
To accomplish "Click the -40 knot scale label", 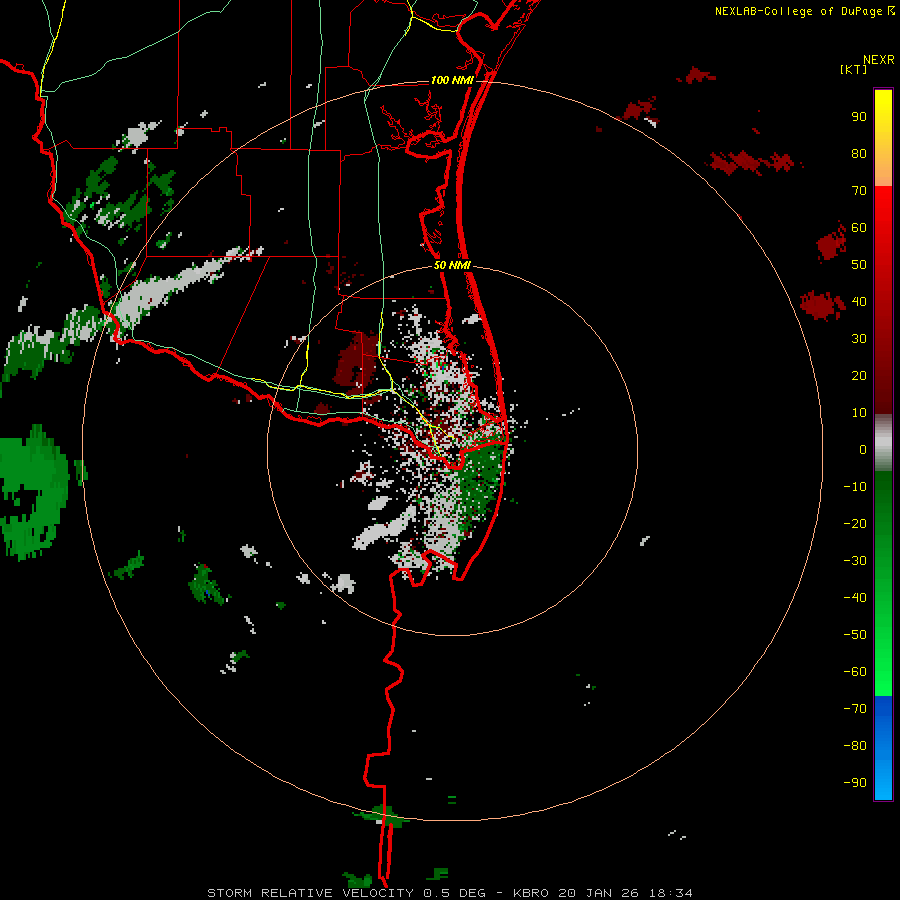I will pos(855,598).
